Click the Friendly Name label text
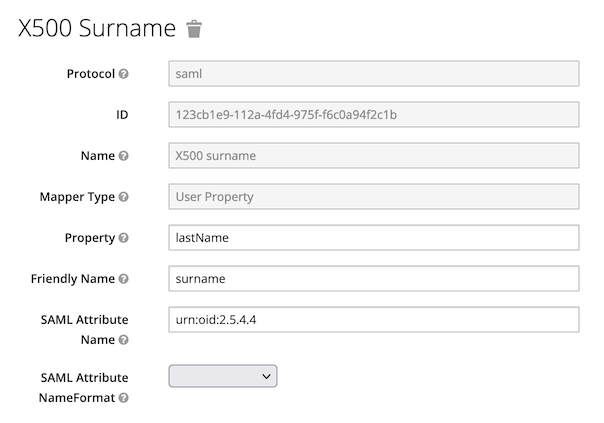The width and height of the screenshot is (604, 423). tap(73, 279)
